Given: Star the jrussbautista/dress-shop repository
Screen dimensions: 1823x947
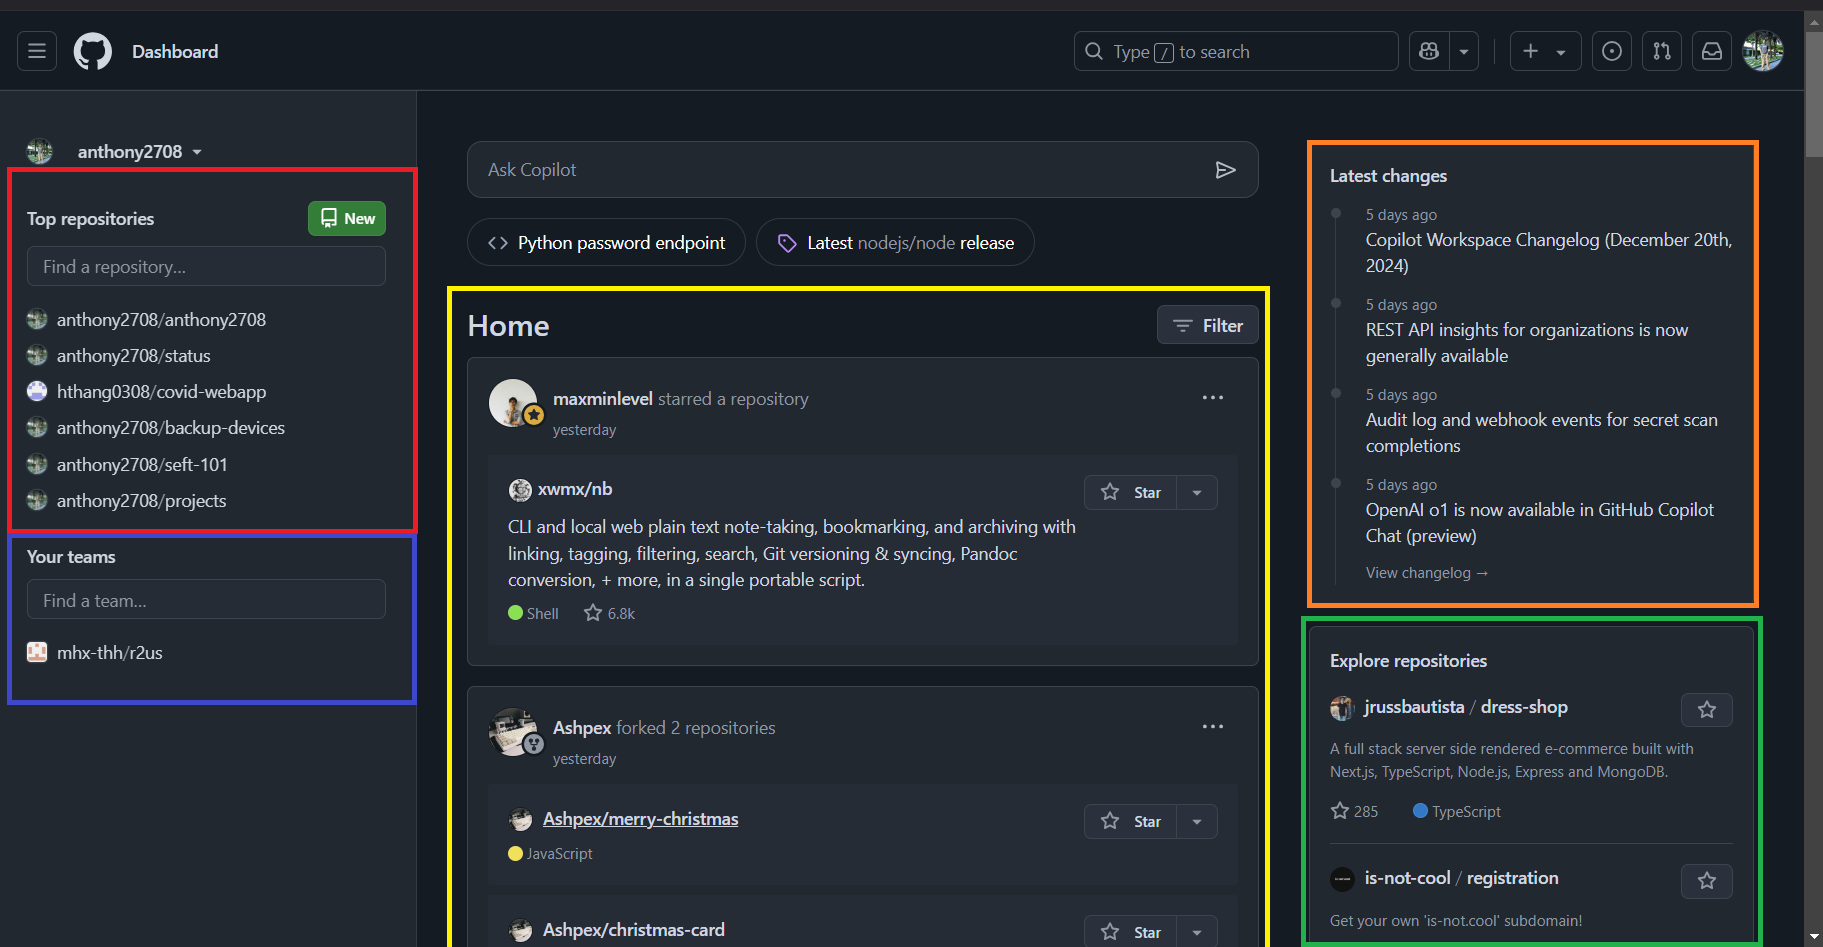Looking at the screenshot, I should [1707, 710].
